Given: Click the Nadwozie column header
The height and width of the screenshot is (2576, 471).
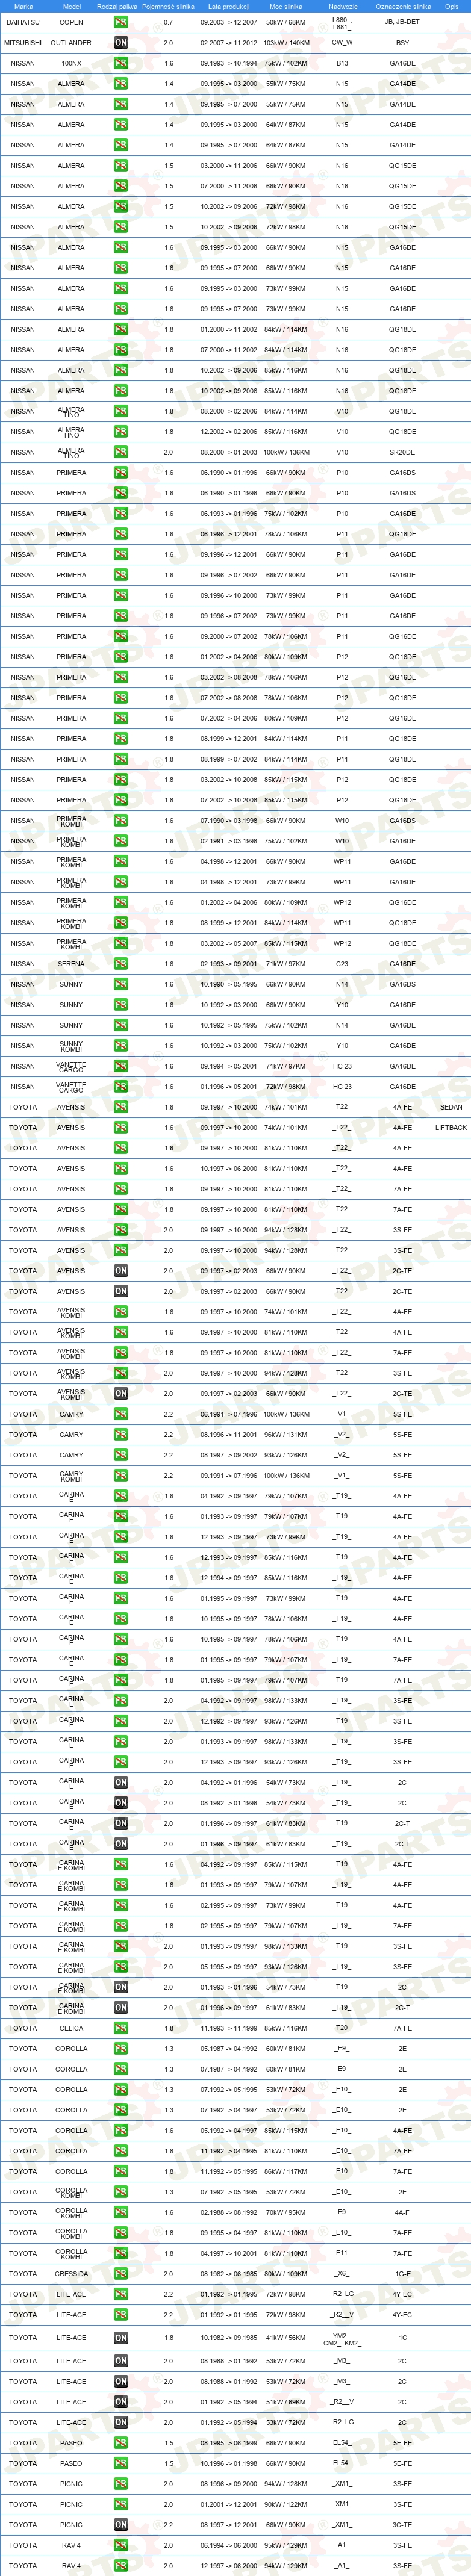Looking at the screenshot, I should point(342,6).
